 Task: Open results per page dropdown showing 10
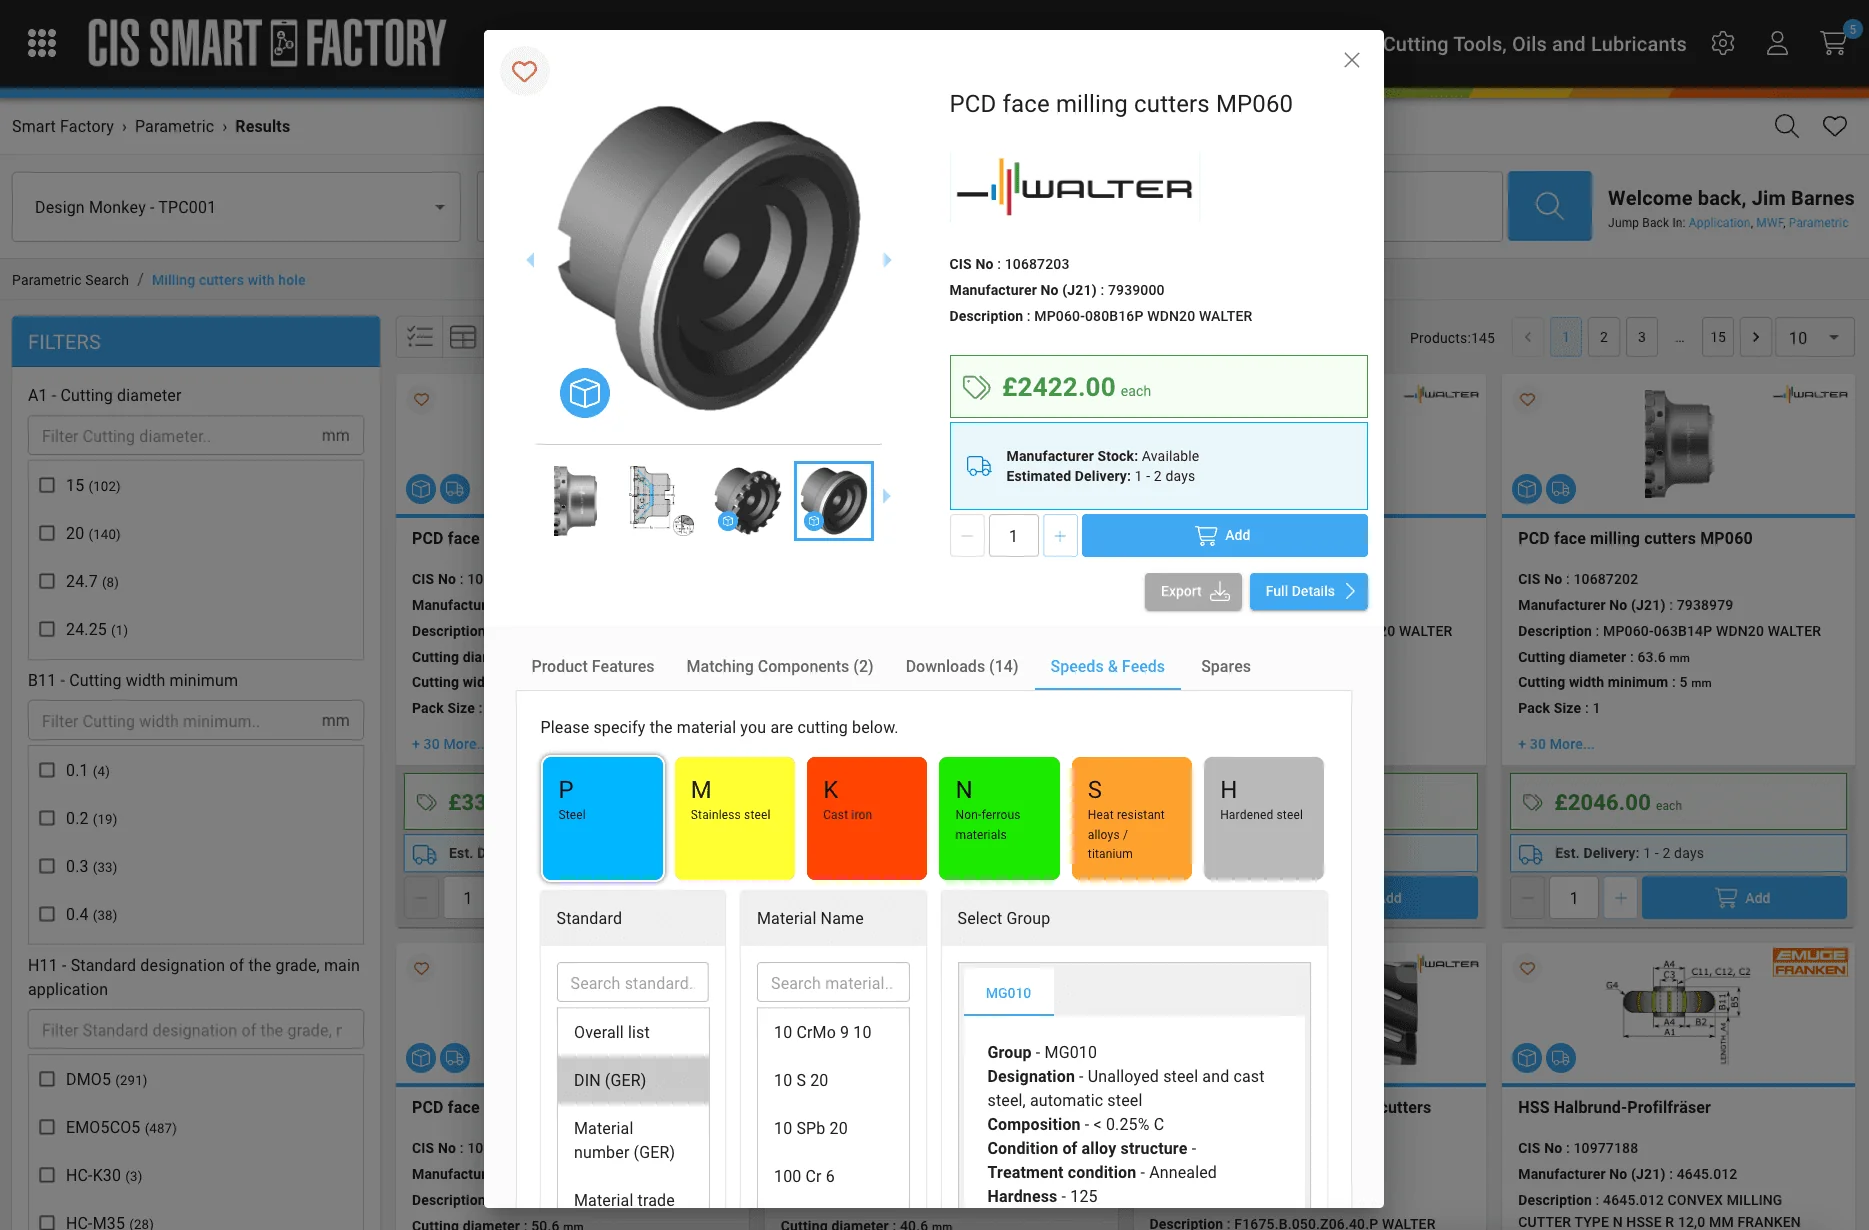(x=1817, y=337)
